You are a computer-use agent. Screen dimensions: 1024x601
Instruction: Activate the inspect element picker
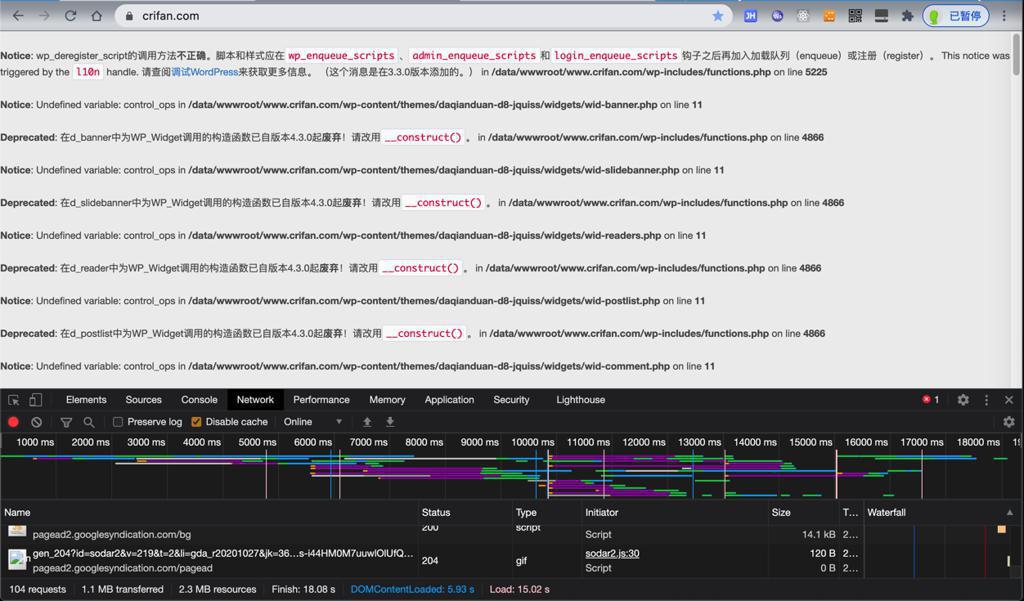click(x=14, y=400)
